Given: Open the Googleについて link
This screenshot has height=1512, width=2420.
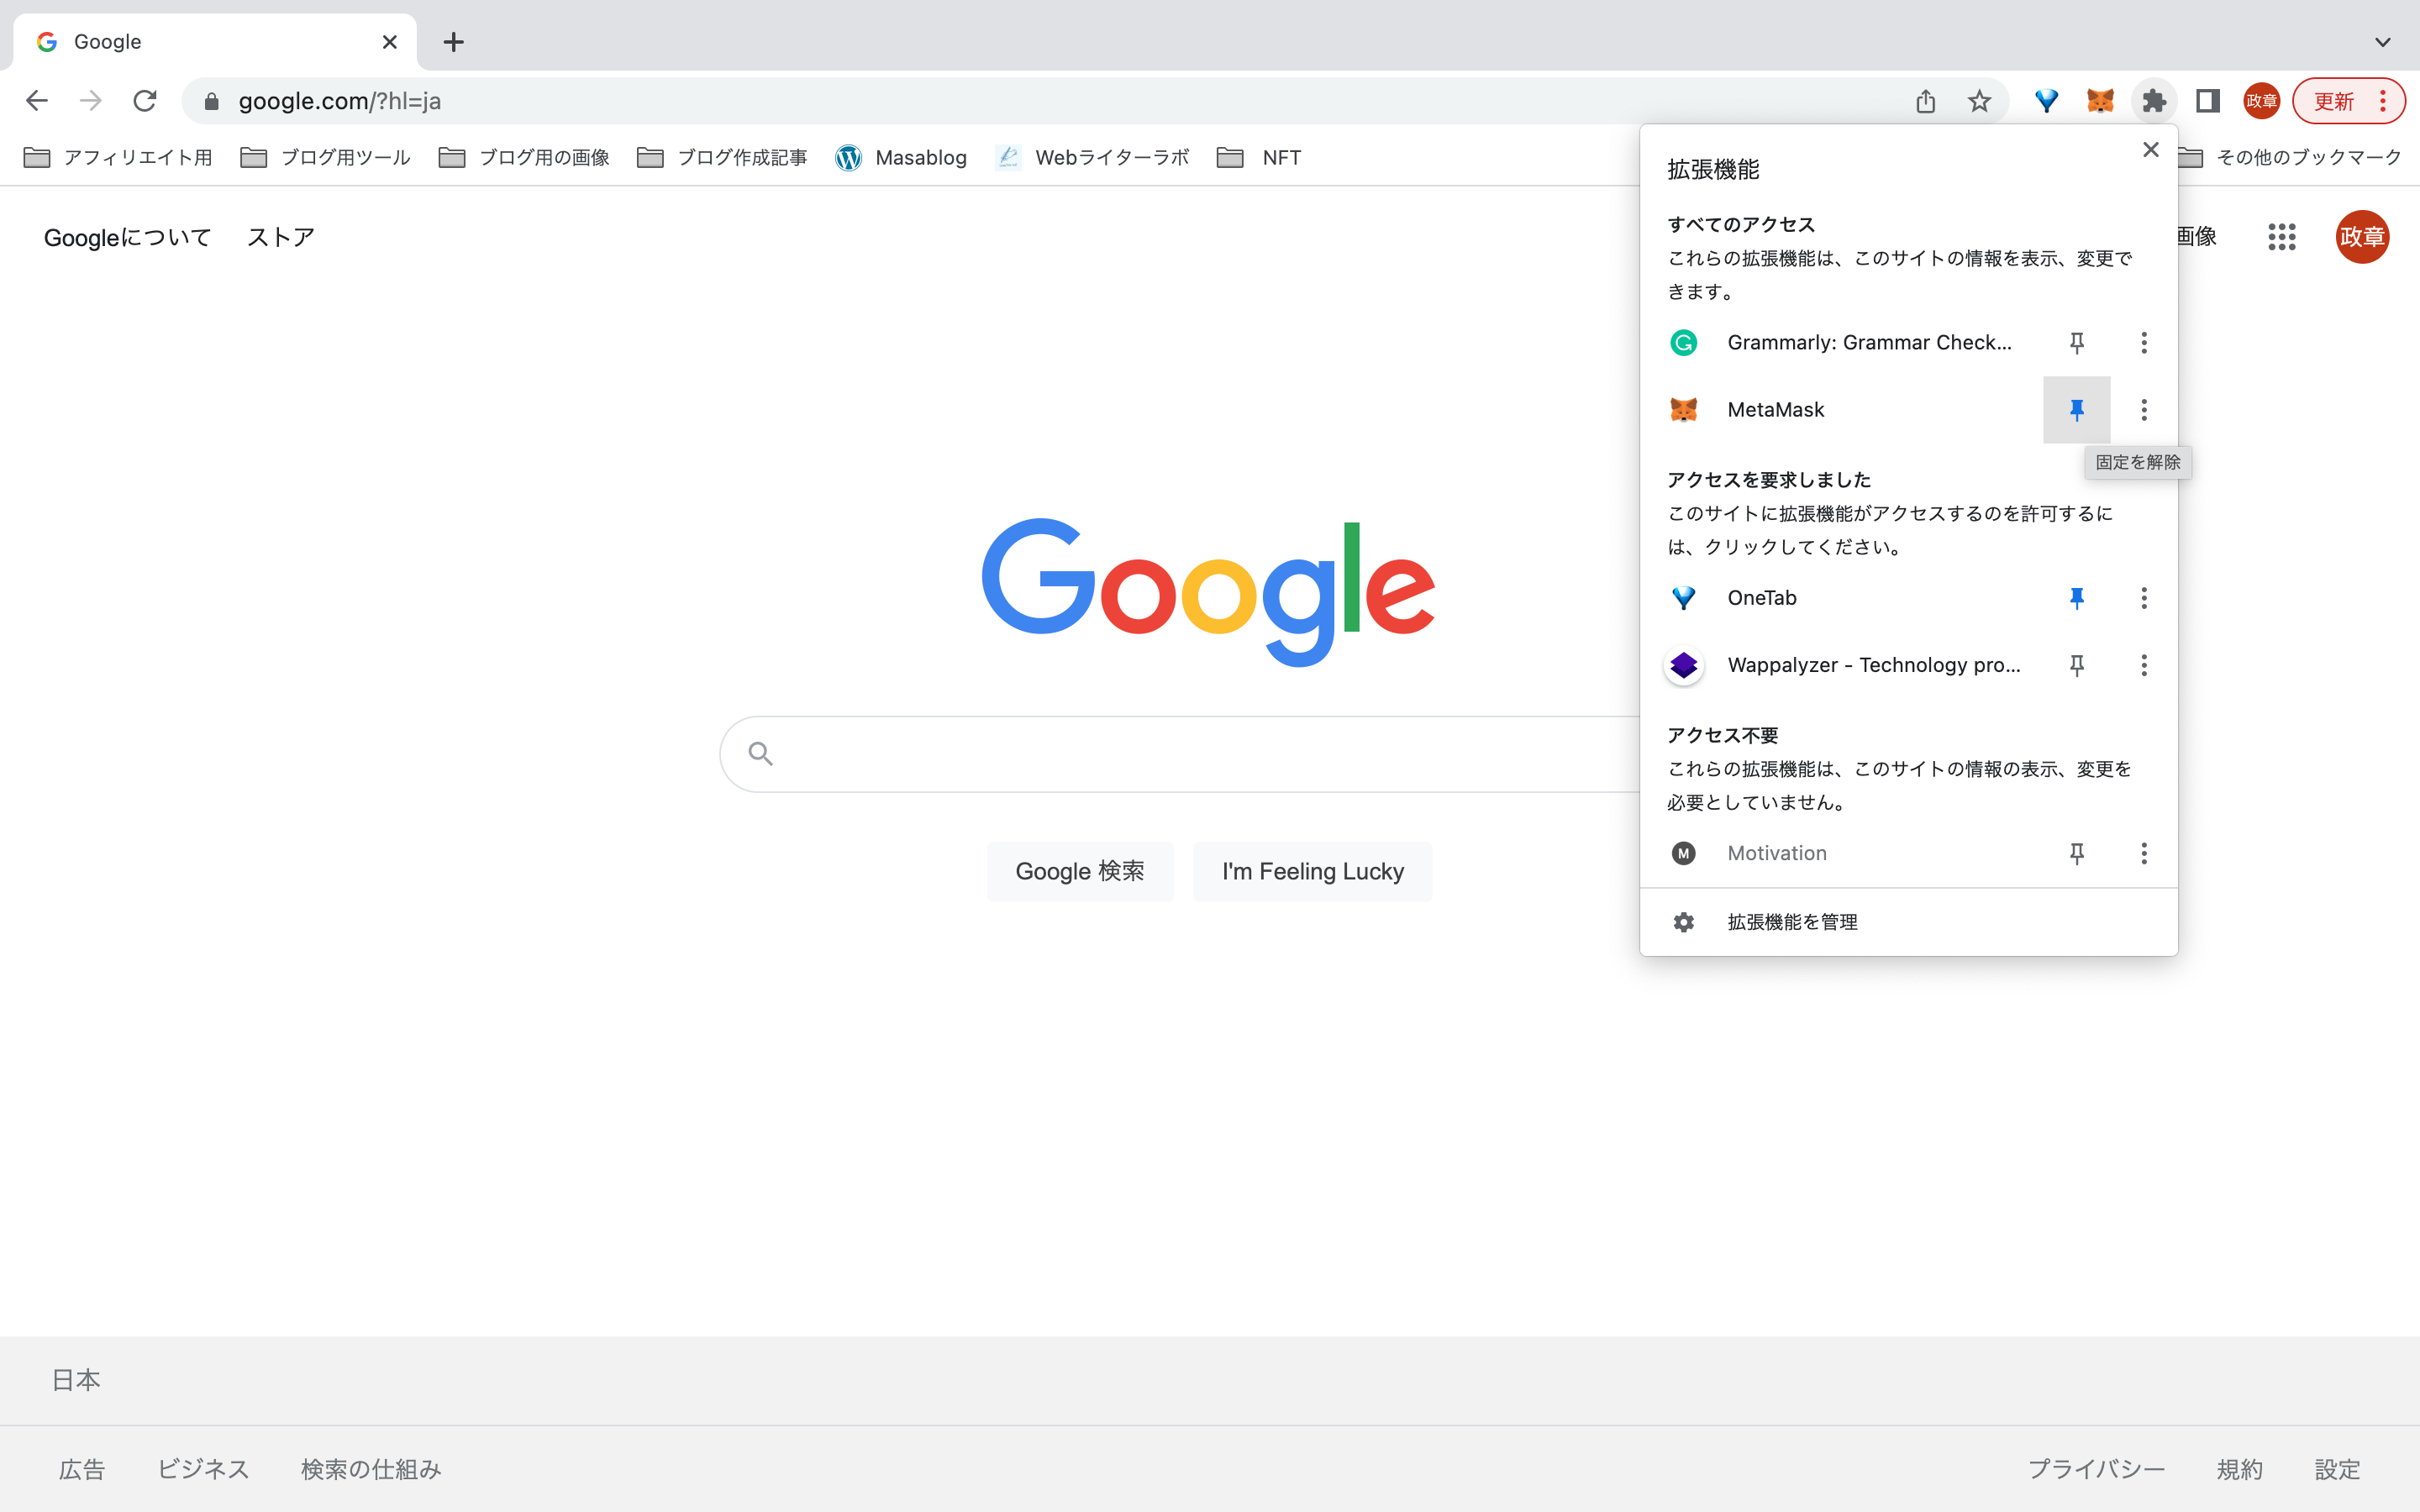Looking at the screenshot, I should pyautogui.click(x=128, y=237).
